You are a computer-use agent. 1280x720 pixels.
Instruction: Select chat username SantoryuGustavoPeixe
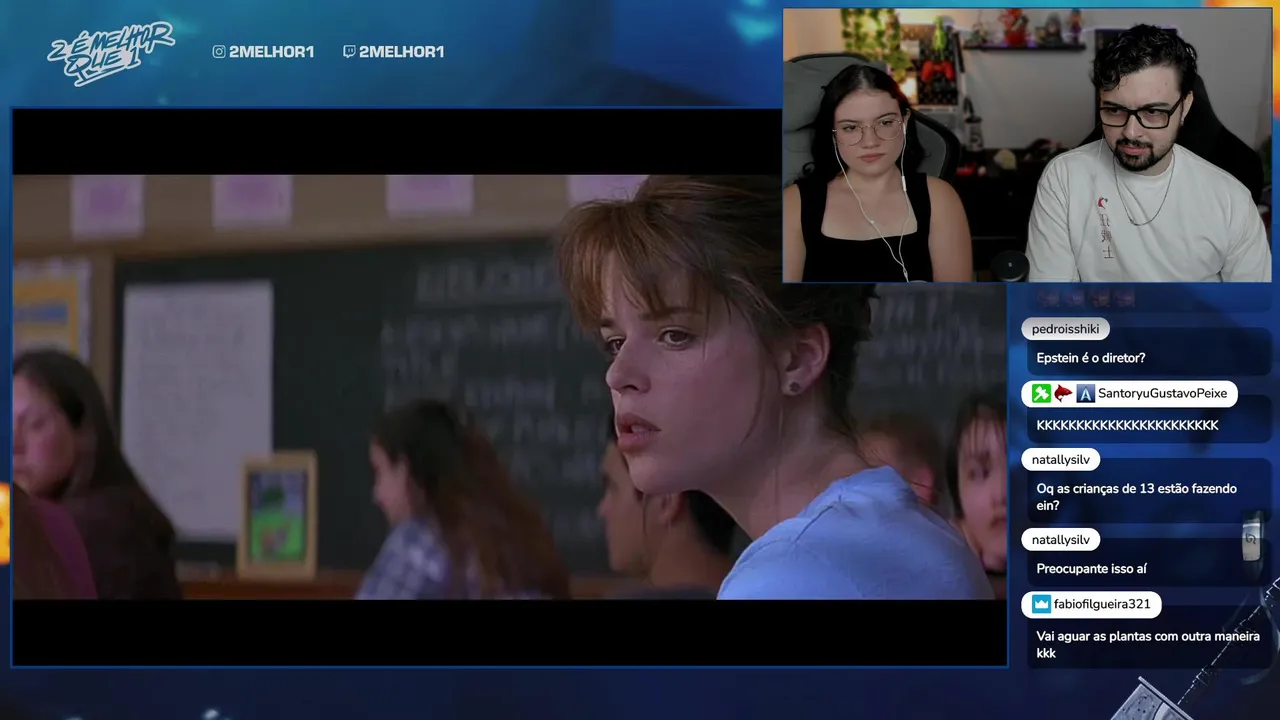(x=1162, y=394)
